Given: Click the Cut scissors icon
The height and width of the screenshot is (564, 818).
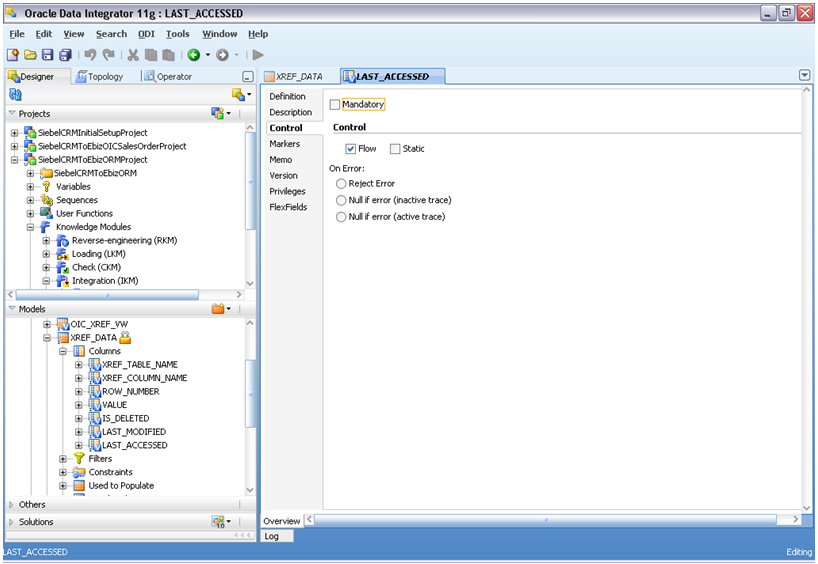Looking at the screenshot, I should pyautogui.click(x=133, y=55).
